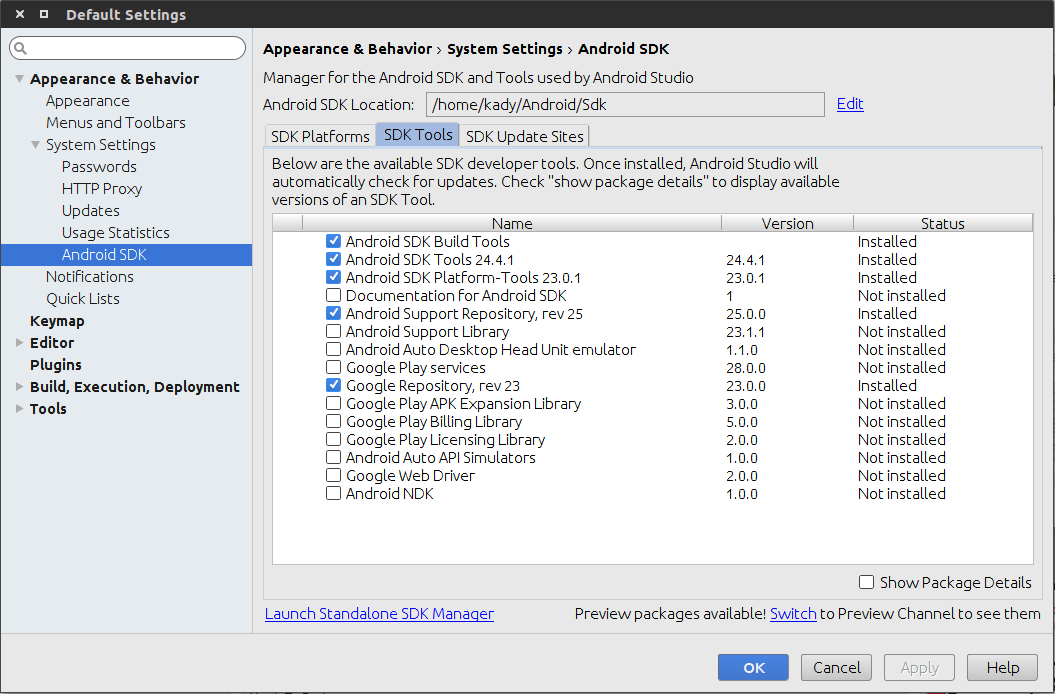Sort table by Version column header
1055x694 pixels.
pos(787,223)
